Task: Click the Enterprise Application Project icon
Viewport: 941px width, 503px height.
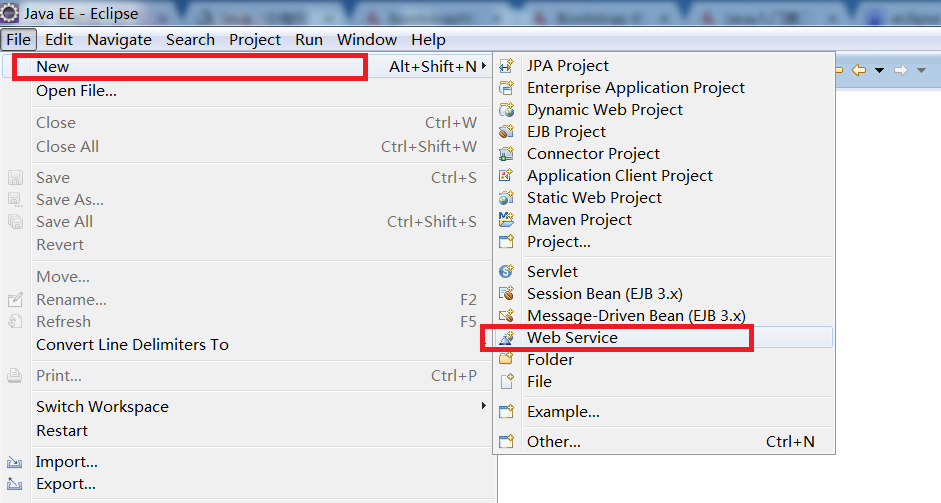Action: coord(507,88)
